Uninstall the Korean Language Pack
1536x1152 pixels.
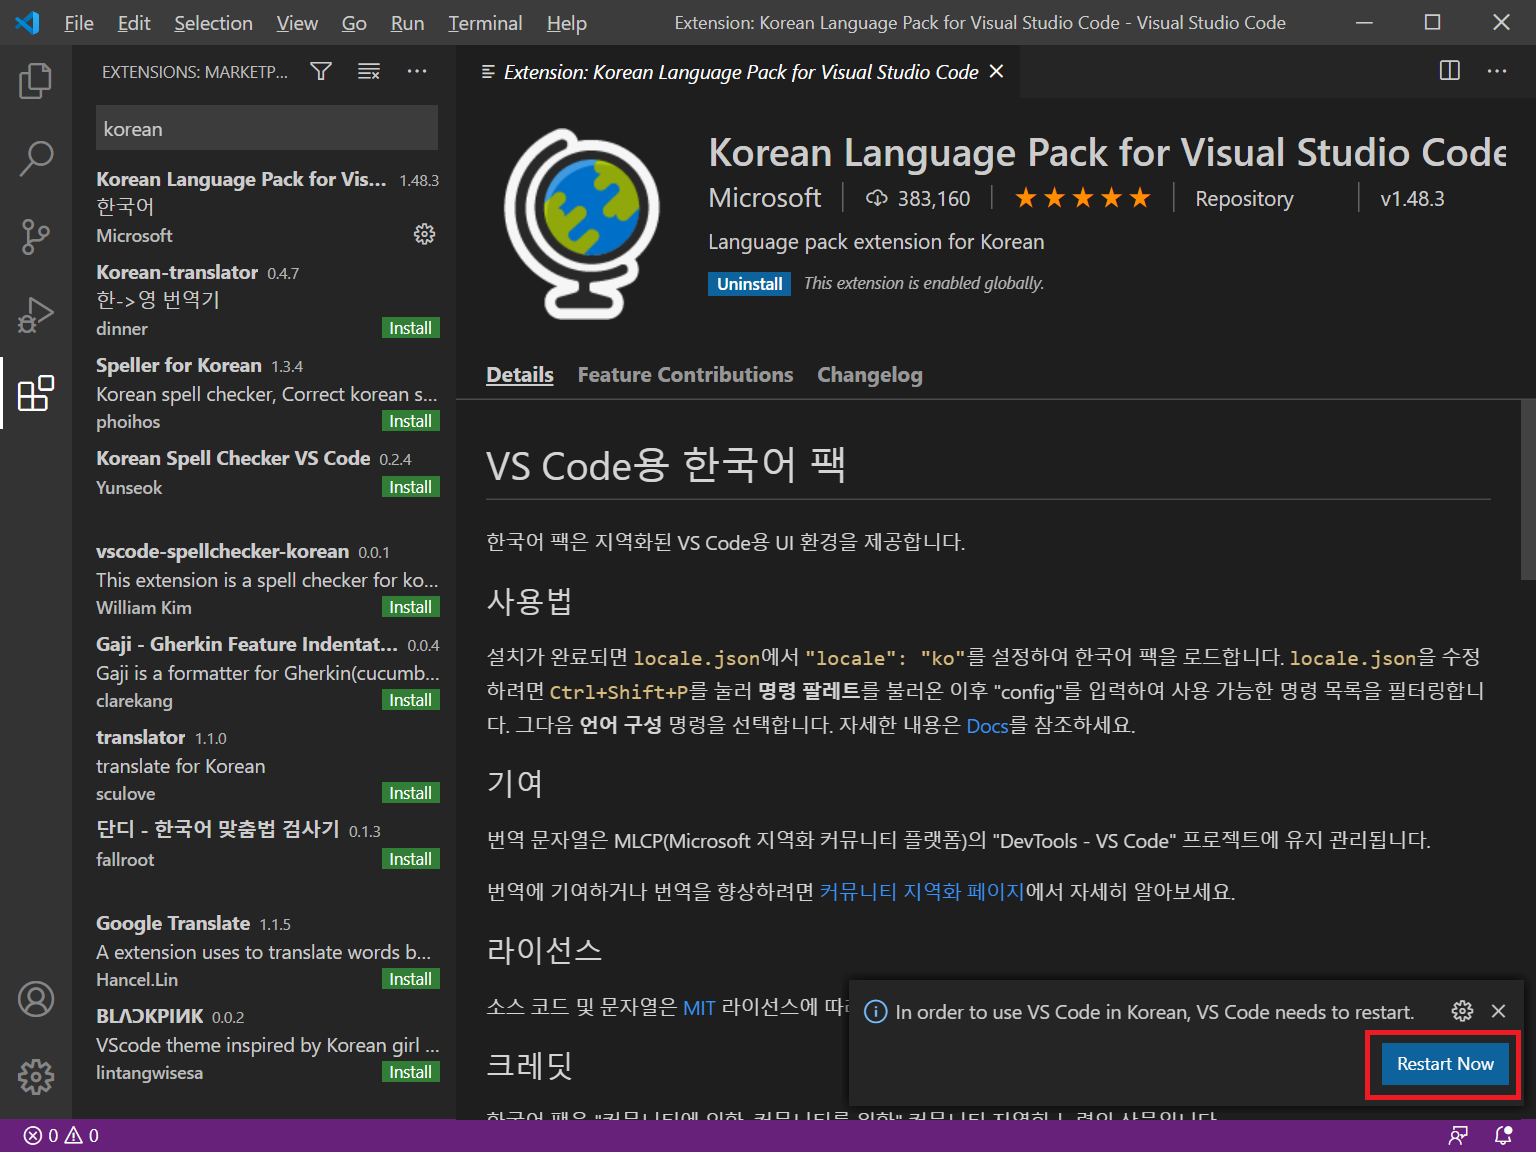[749, 284]
